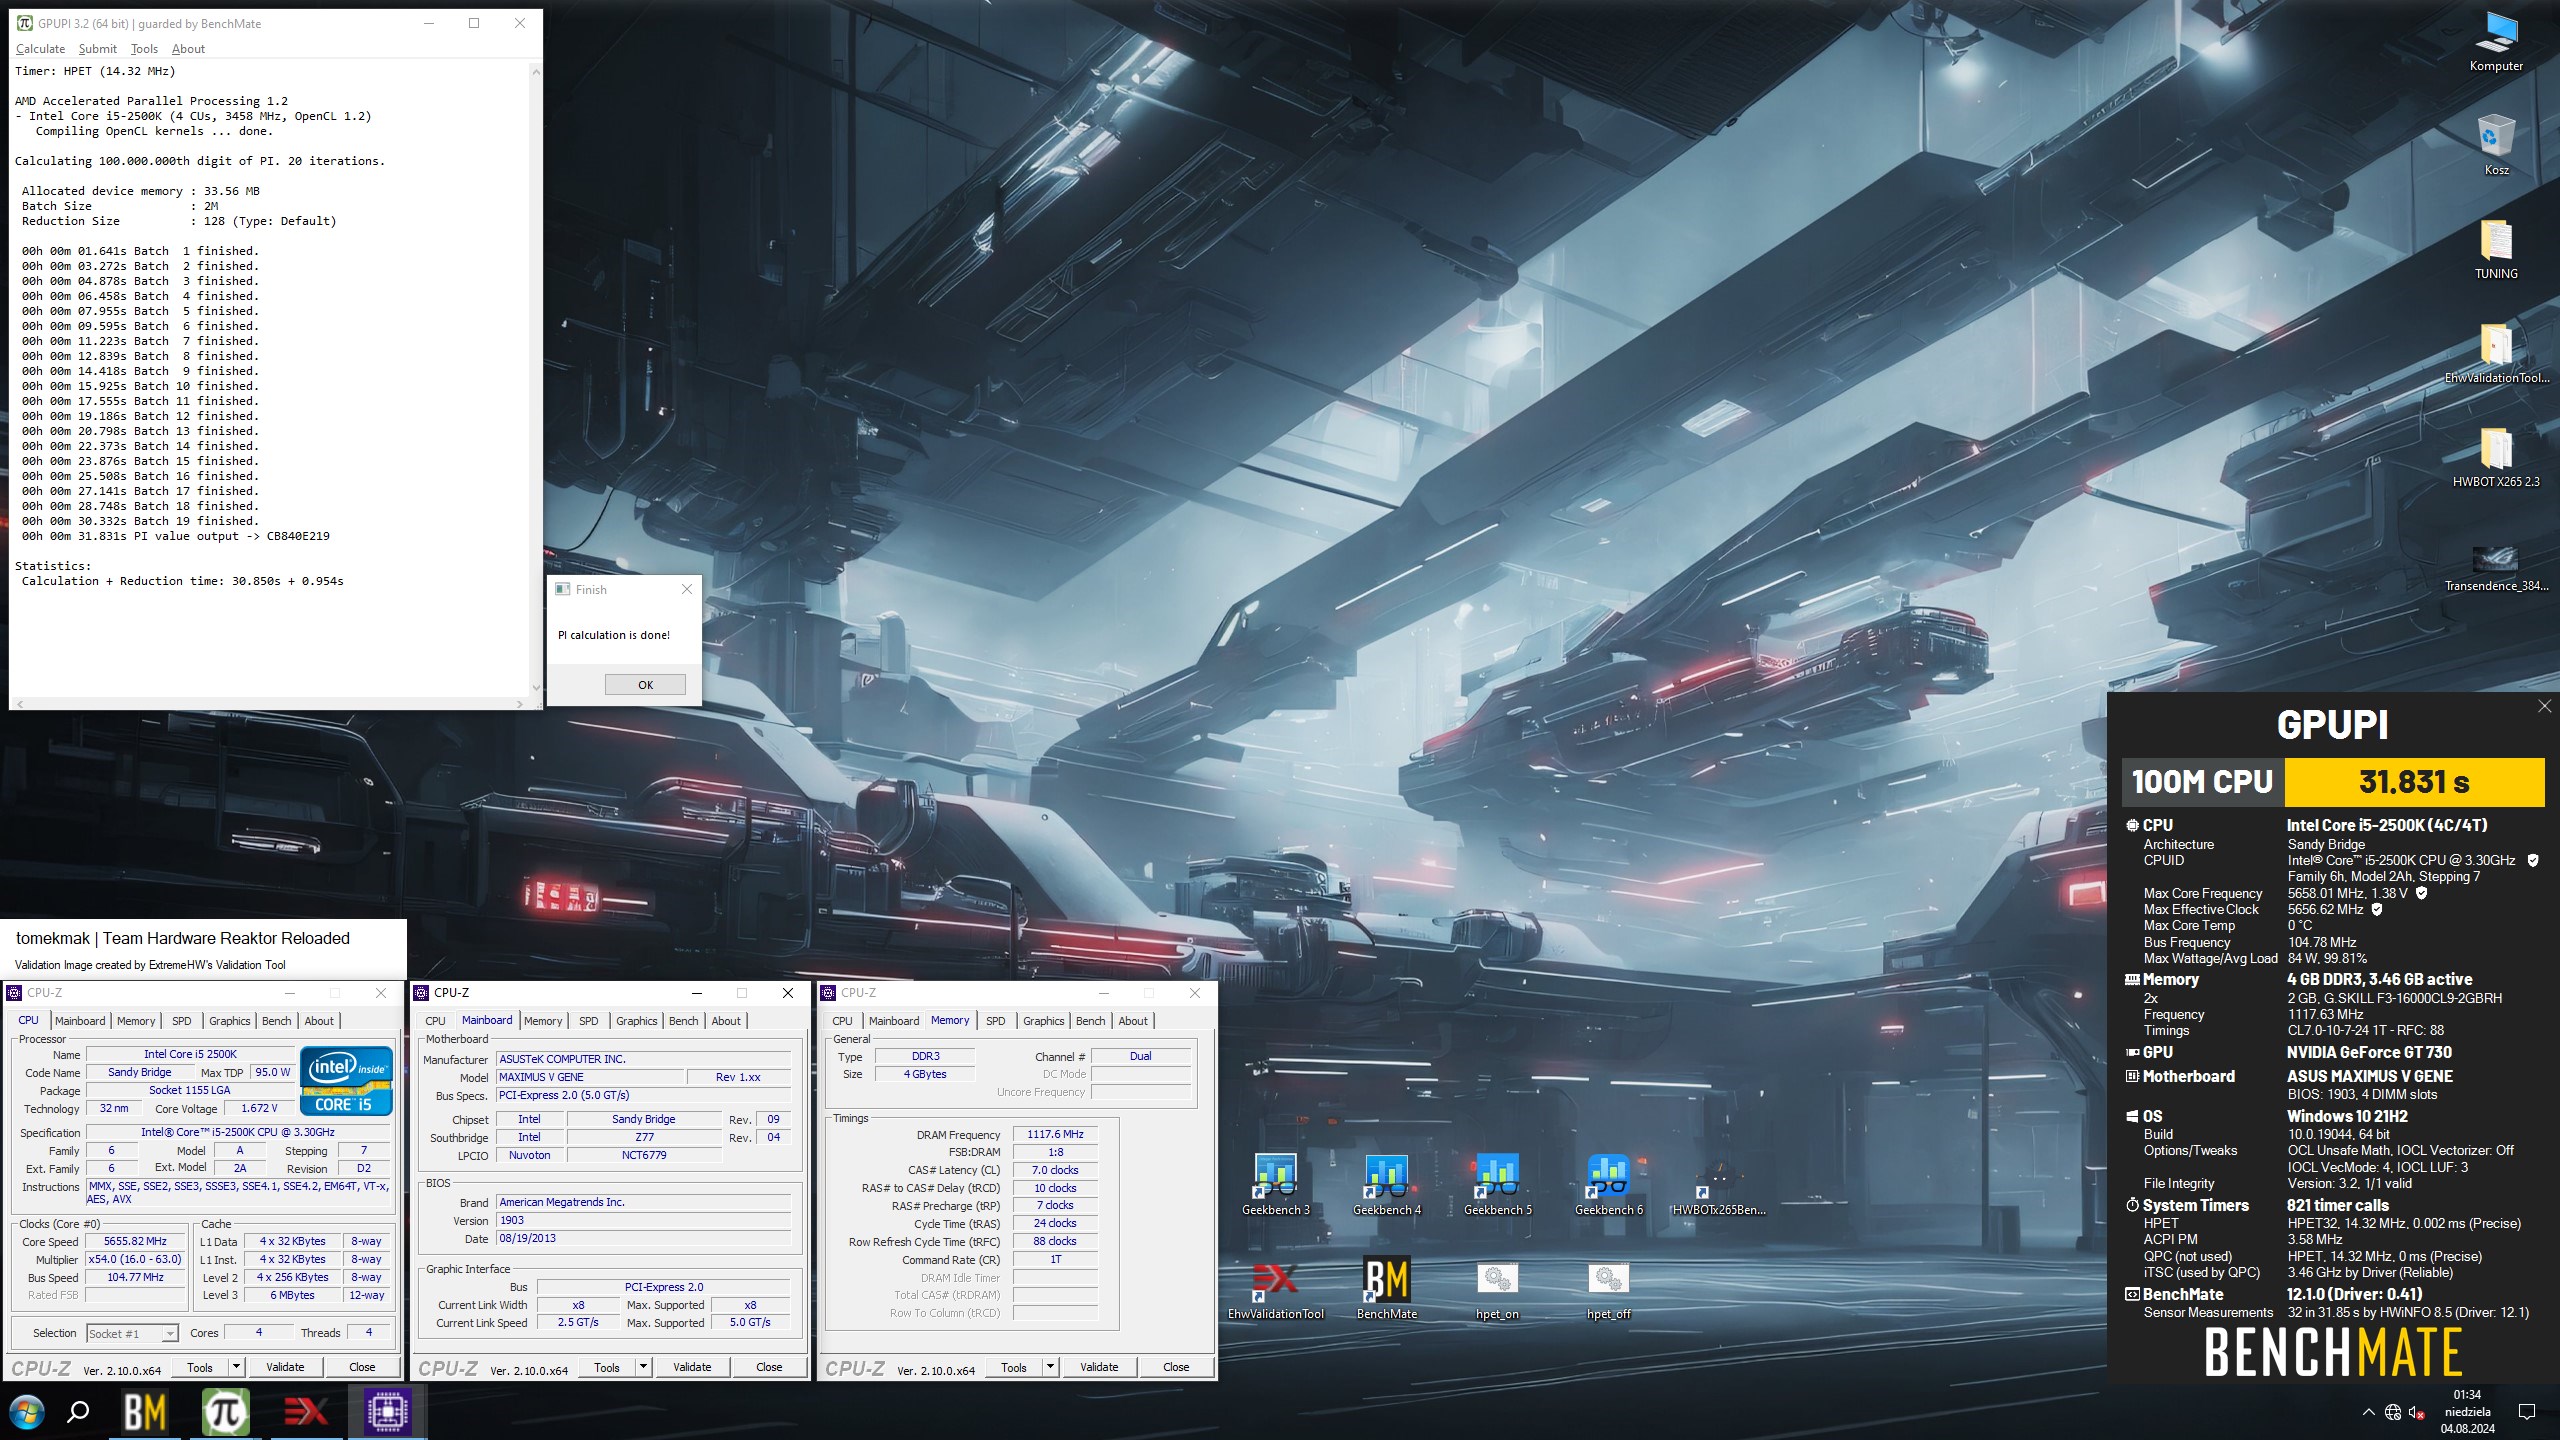Click Tools button in Mainboard CPU-Z window
The height and width of the screenshot is (1440, 2560).
click(x=606, y=1367)
